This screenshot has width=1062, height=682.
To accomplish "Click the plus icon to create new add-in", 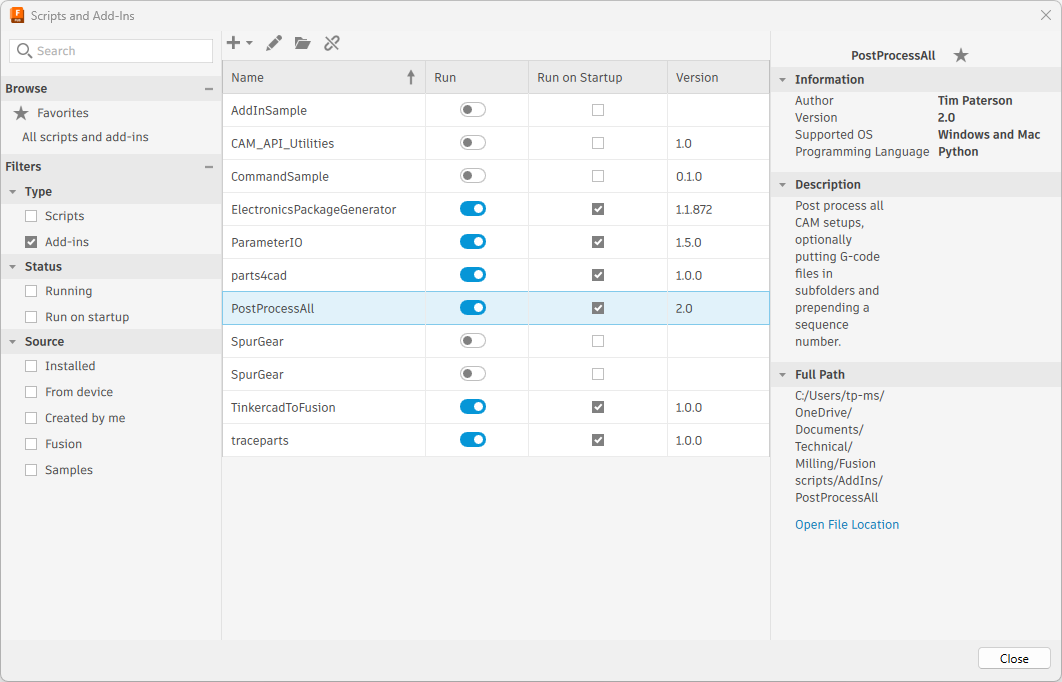I will click(233, 43).
